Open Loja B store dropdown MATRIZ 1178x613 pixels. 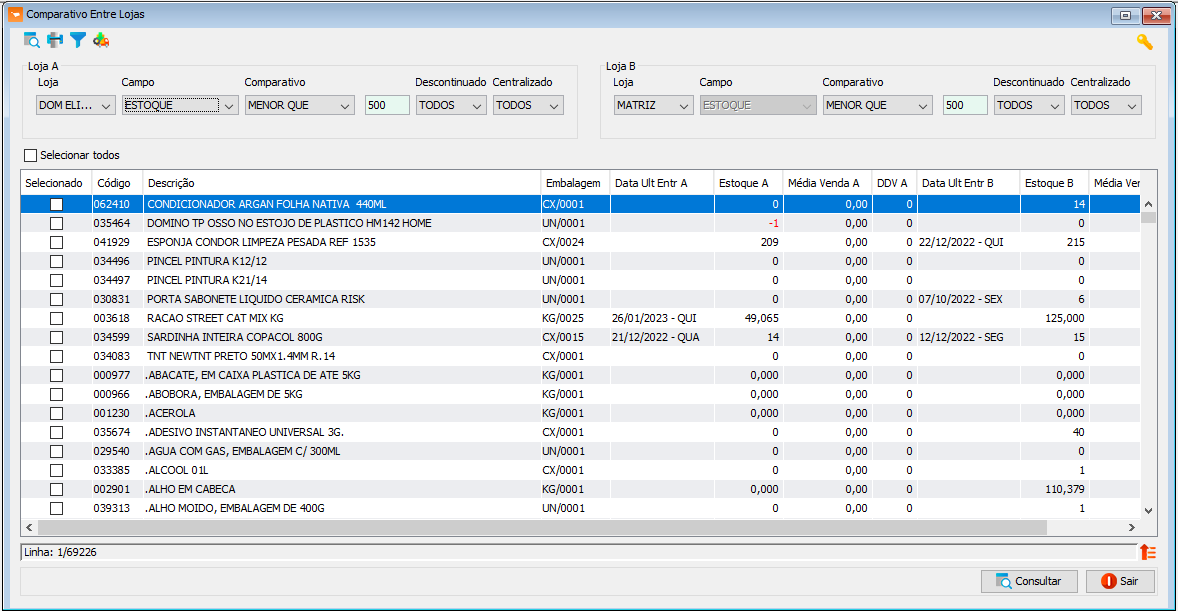653,105
